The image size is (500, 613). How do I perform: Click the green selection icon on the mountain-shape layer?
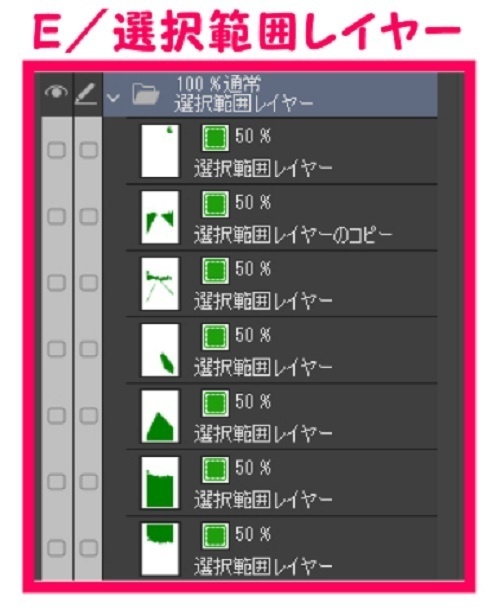pyautogui.click(x=215, y=403)
